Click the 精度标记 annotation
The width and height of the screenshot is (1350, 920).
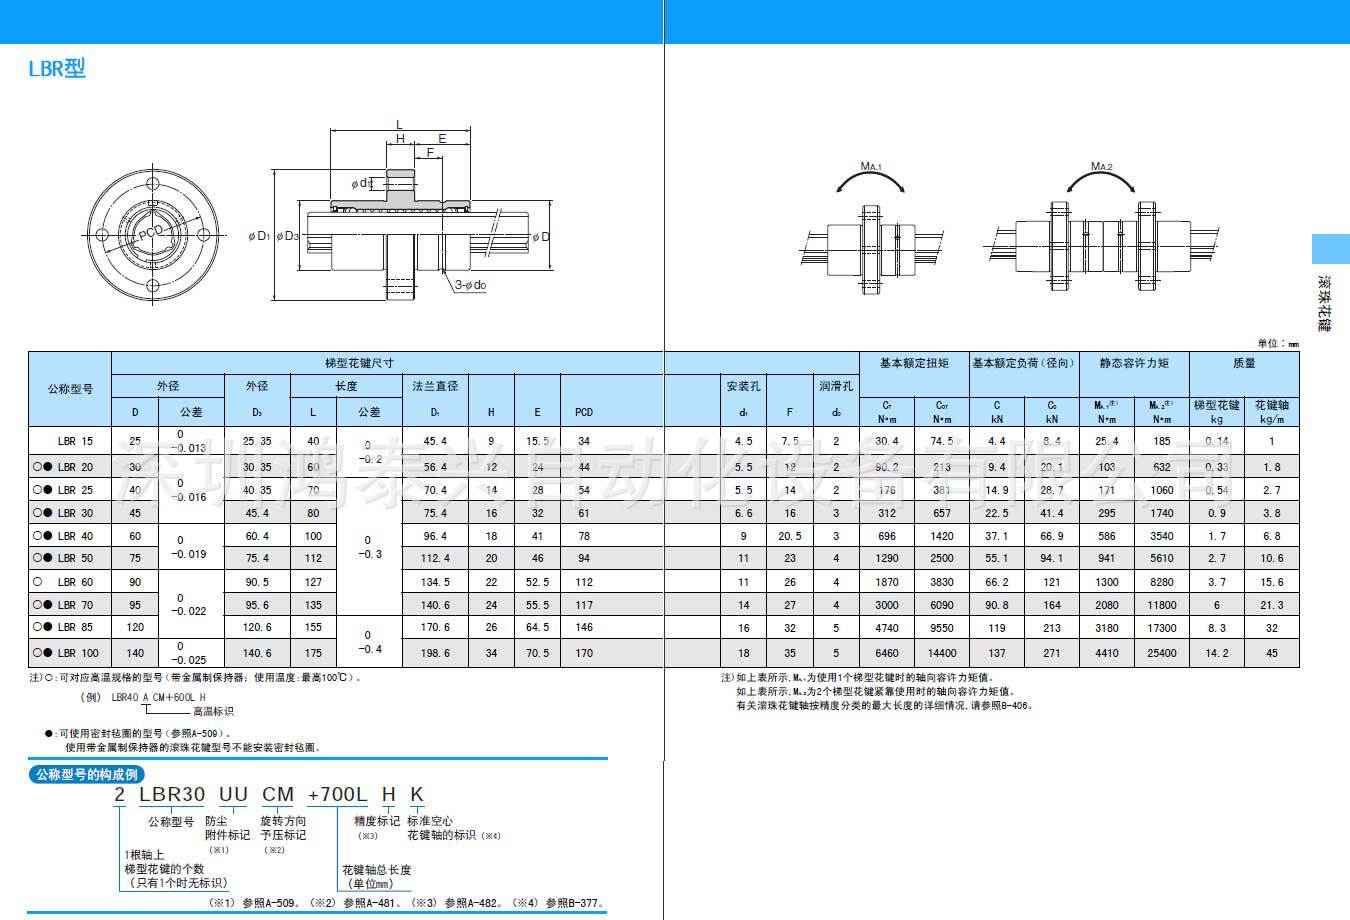click(x=376, y=821)
